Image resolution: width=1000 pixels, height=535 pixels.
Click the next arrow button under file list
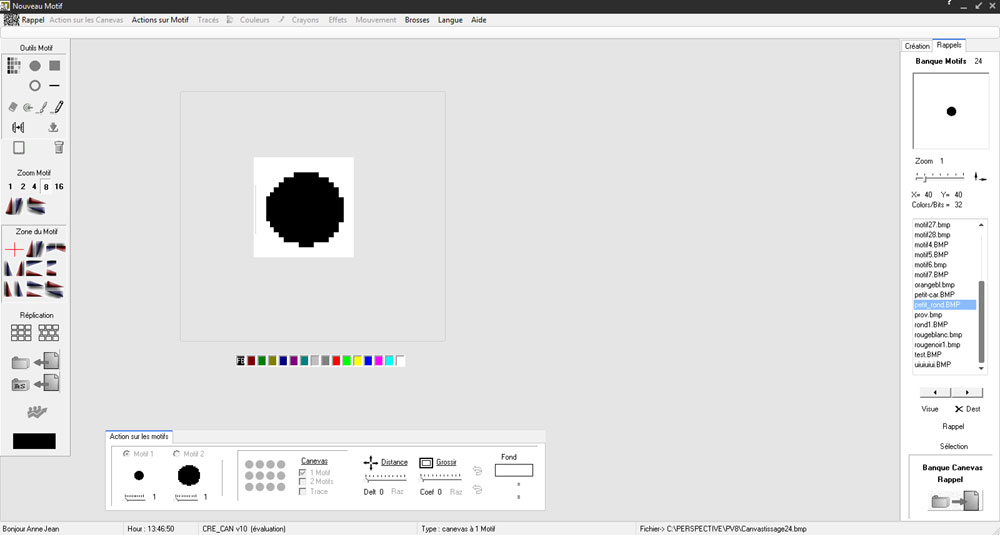coord(966,393)
